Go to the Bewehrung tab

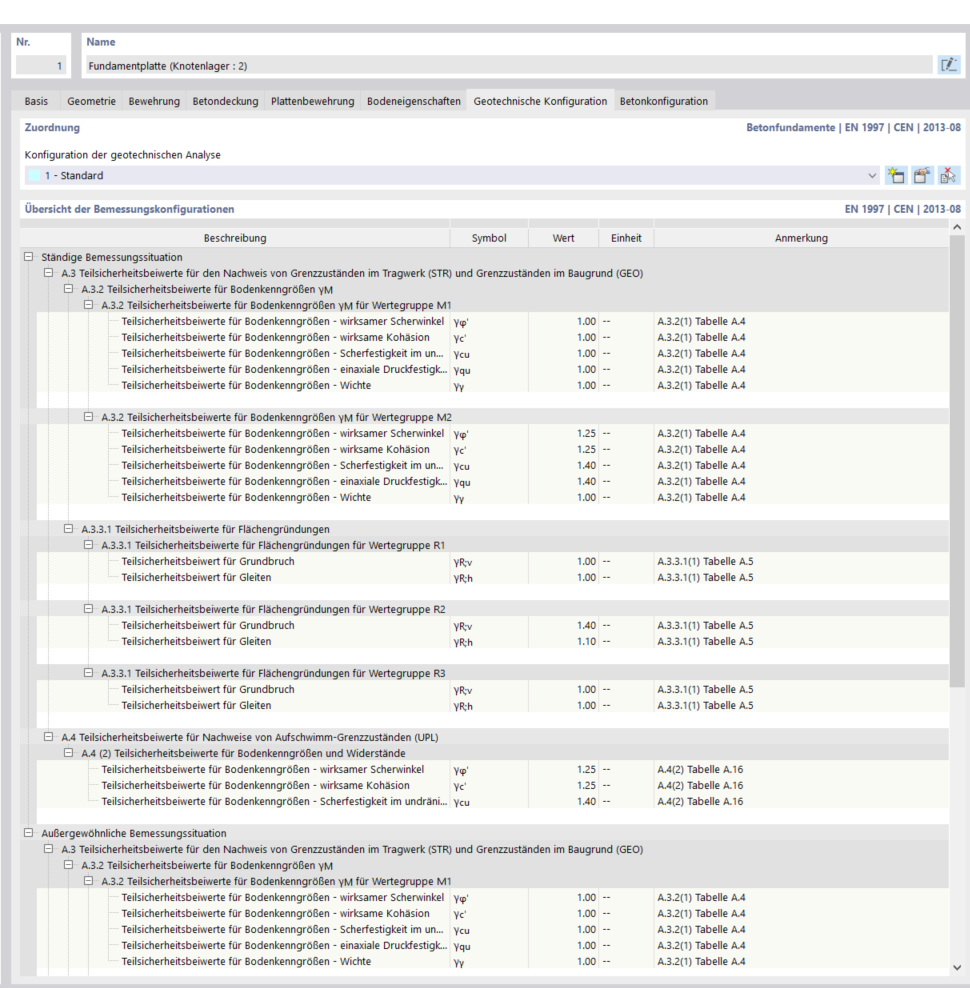tap(154, 101)
